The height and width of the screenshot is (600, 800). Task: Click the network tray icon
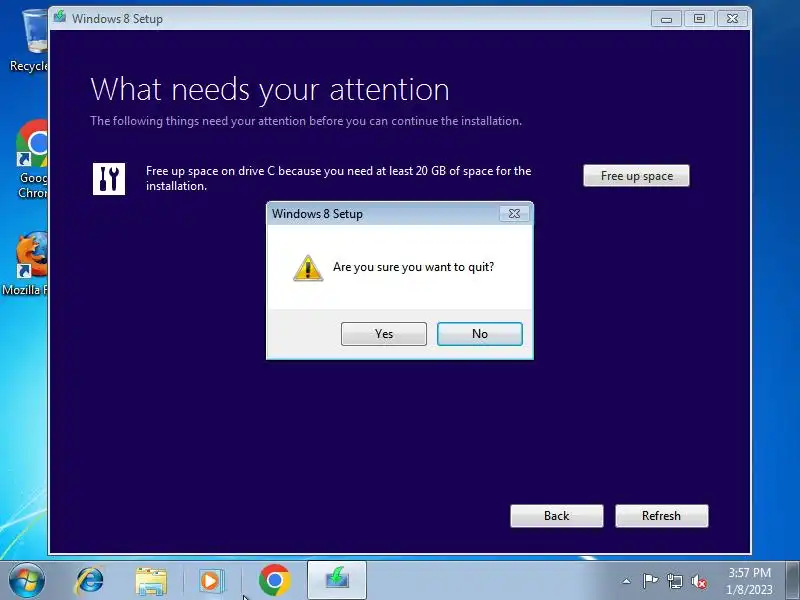(x=674, y=581)
